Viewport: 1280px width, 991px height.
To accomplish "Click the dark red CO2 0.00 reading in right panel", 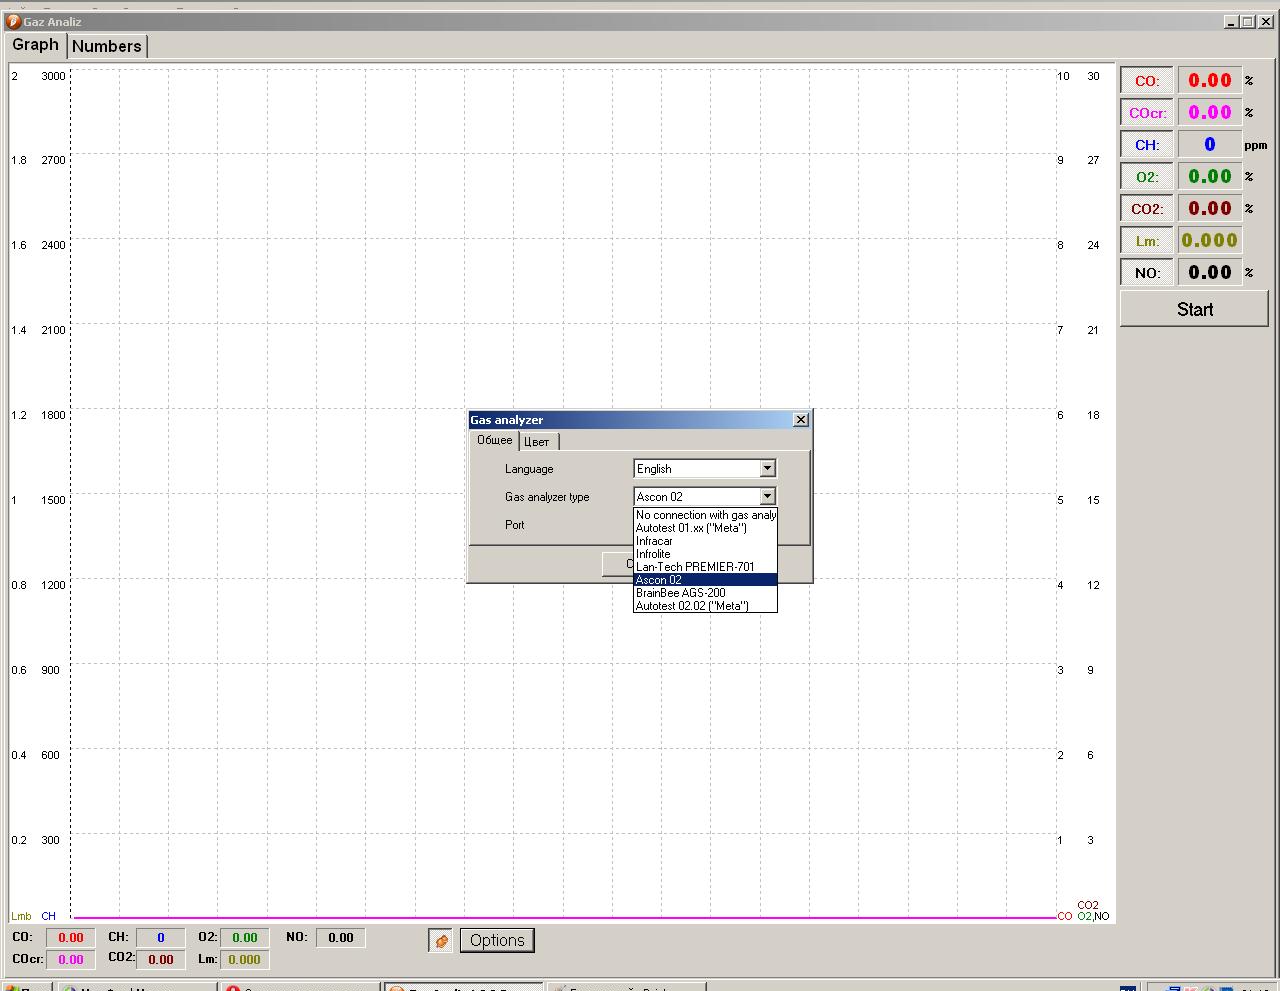I will [1209, 209].
